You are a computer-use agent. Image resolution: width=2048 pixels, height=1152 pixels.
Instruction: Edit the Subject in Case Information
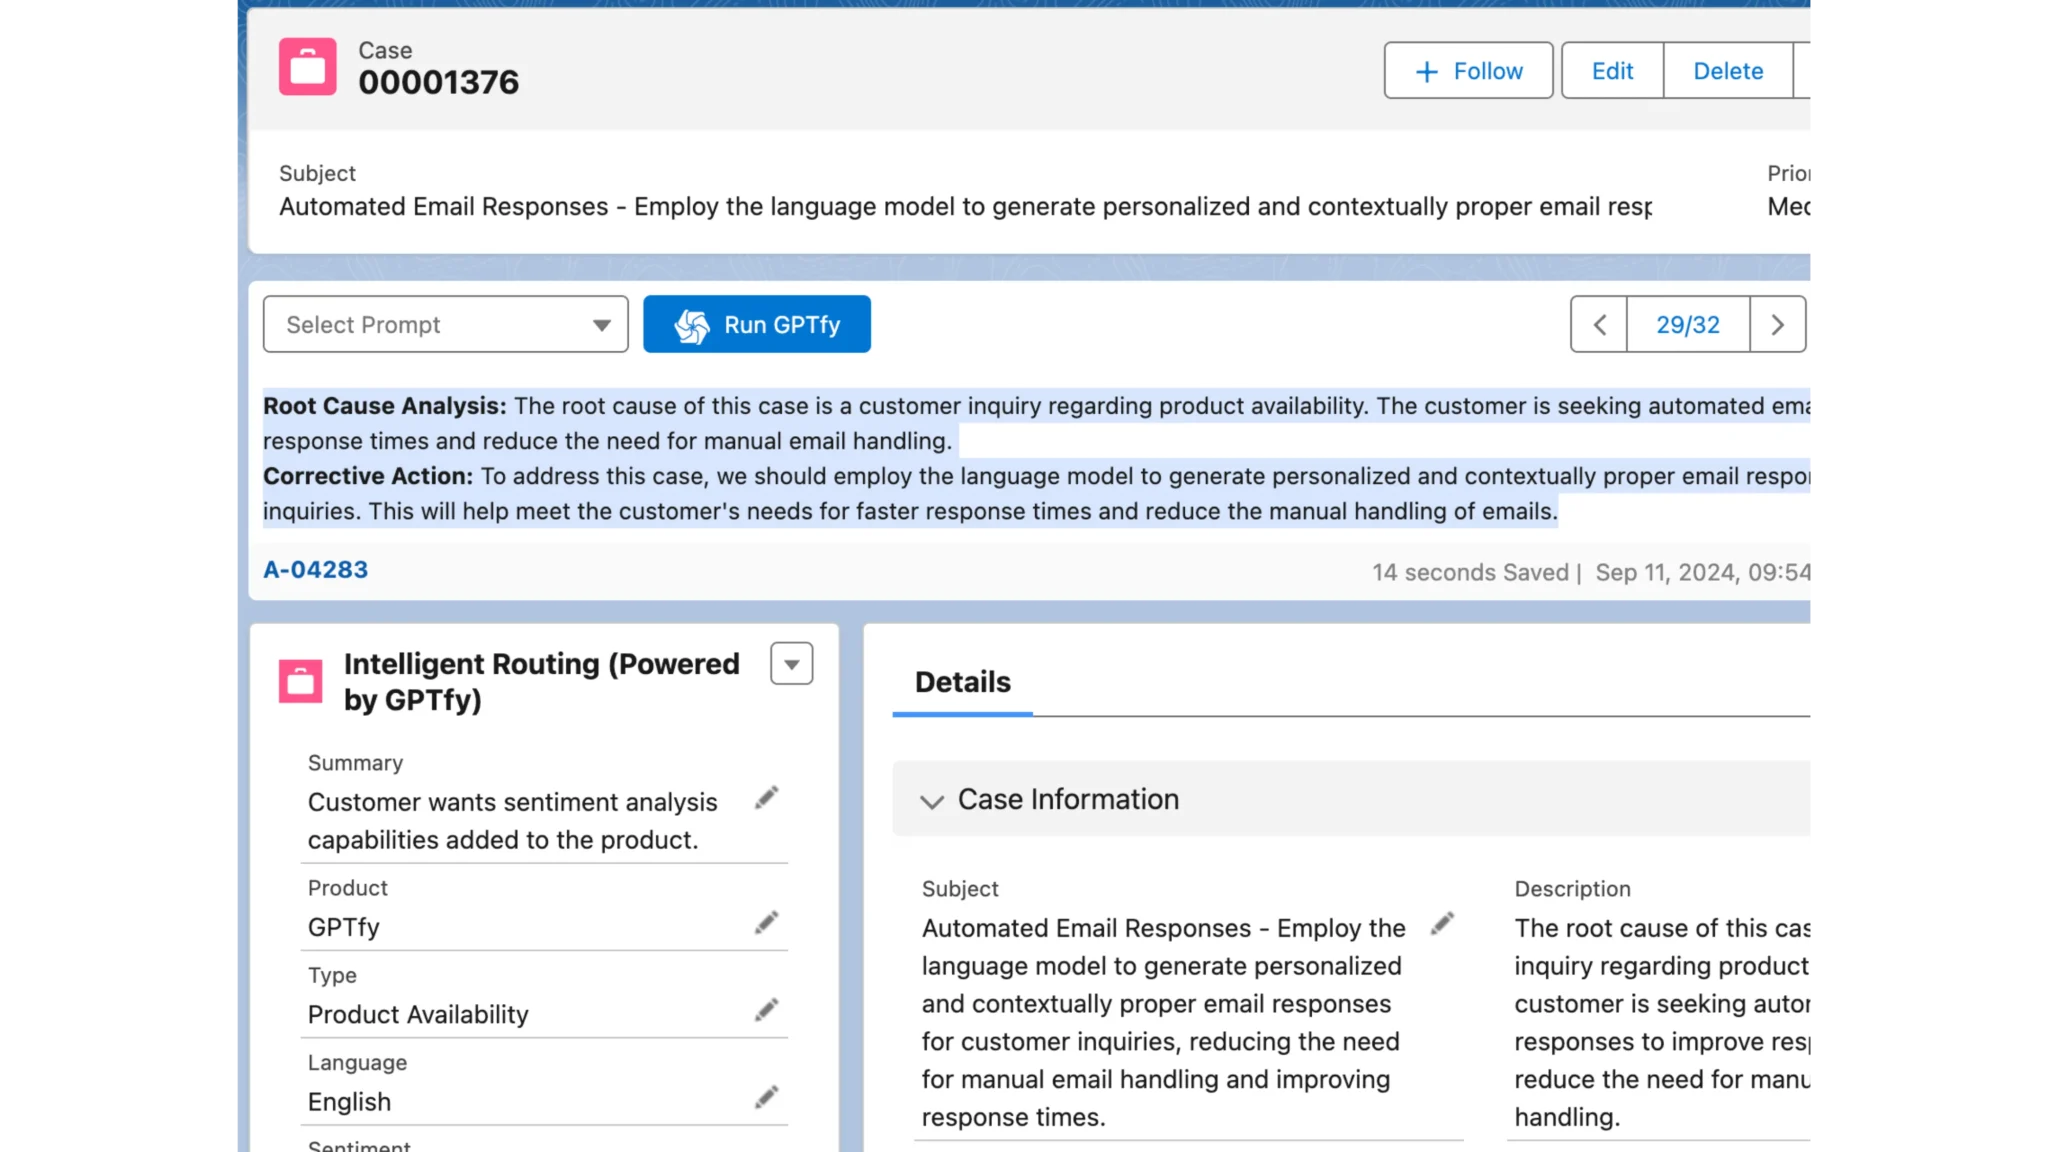click(x=1442, y=924)
